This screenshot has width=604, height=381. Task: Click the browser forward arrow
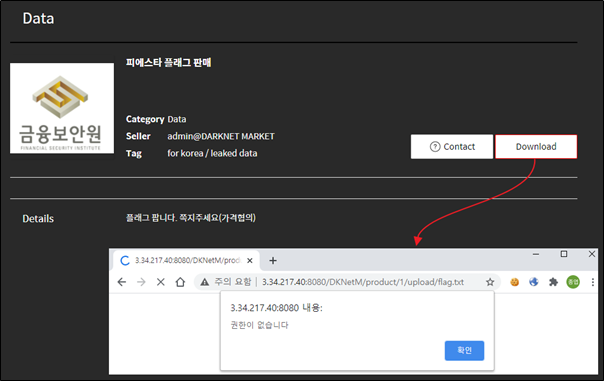coord(141,282)
